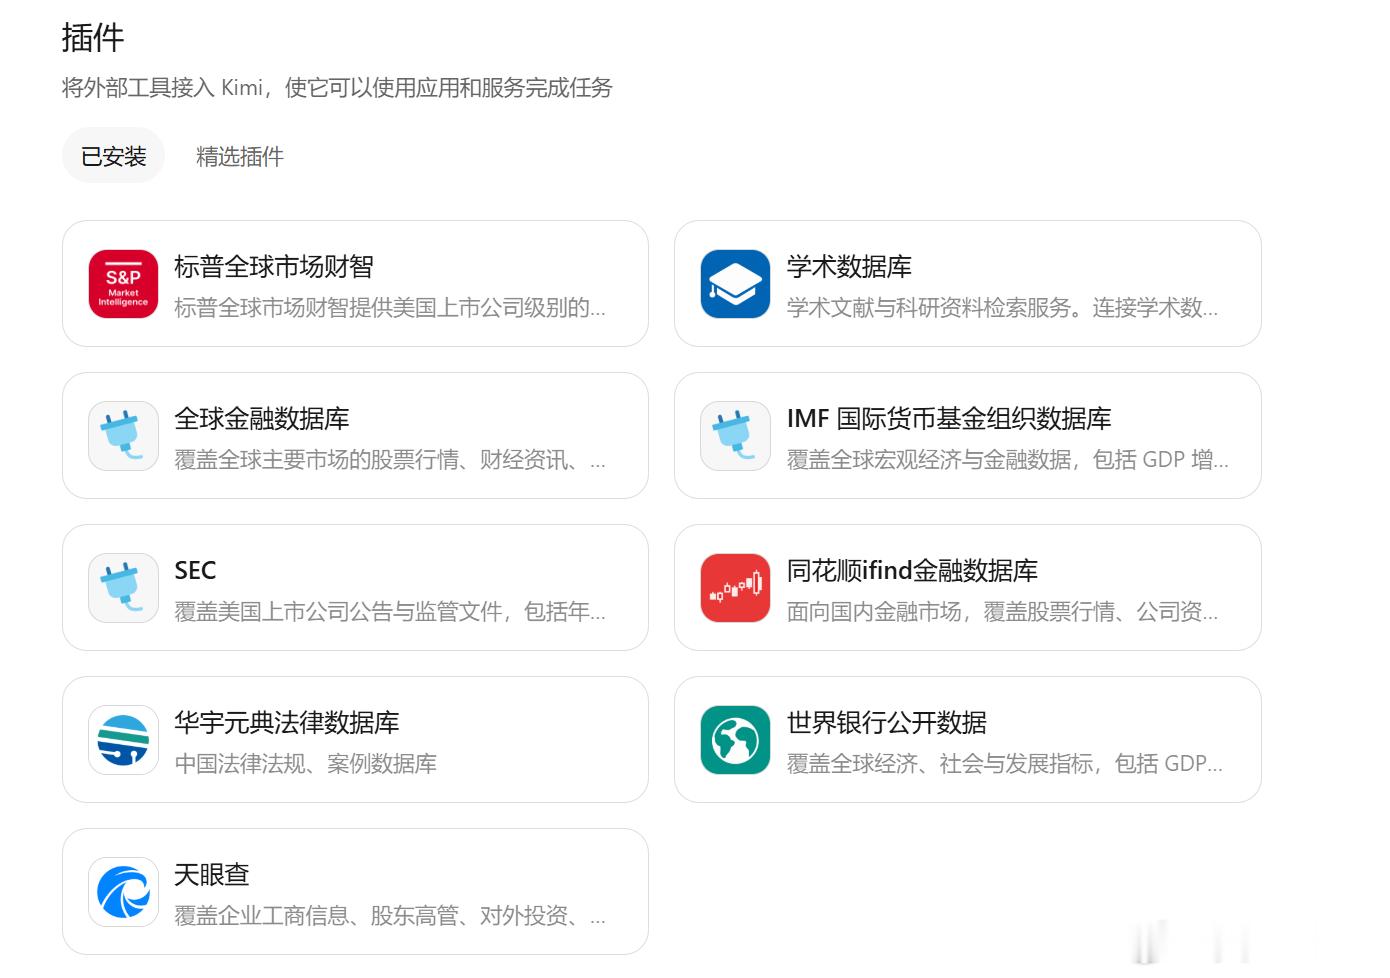The width and height of the screenshot is (1390, 978).
Task: Click the 华宇元典法律数据库 striped circle icon
Action: point(123,740)
